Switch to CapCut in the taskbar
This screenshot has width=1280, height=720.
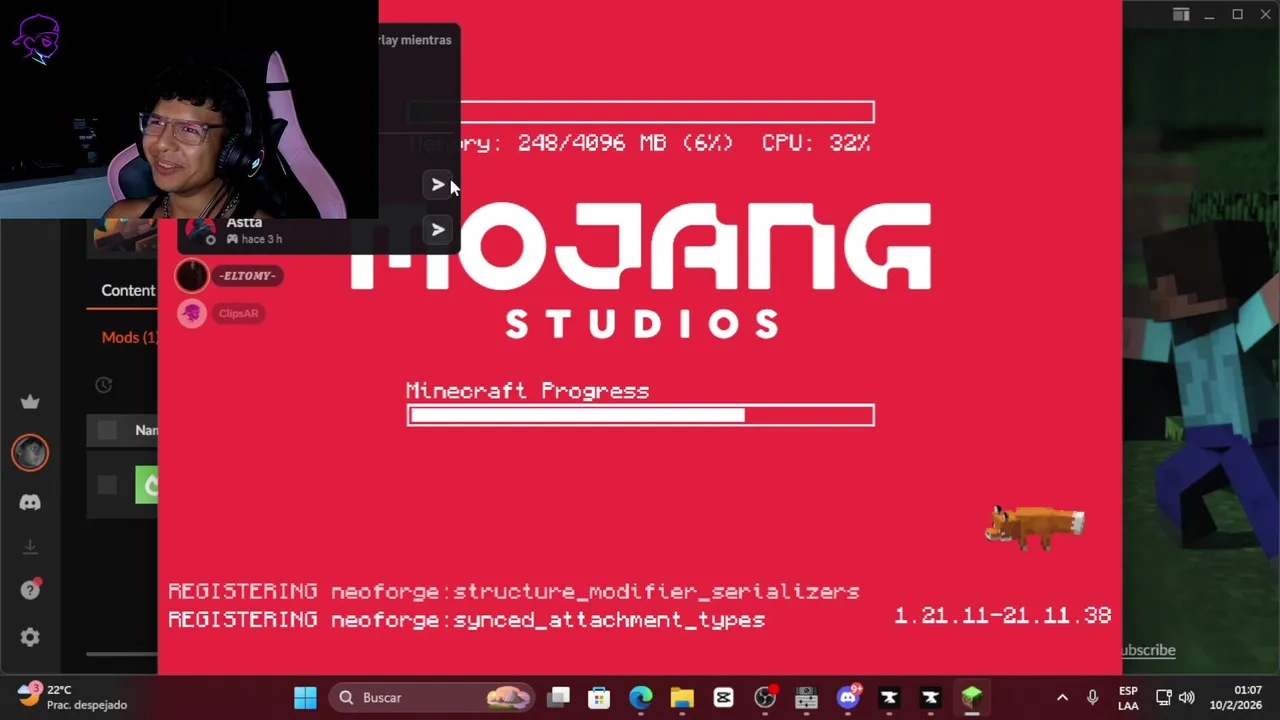[x=723, y=697]
